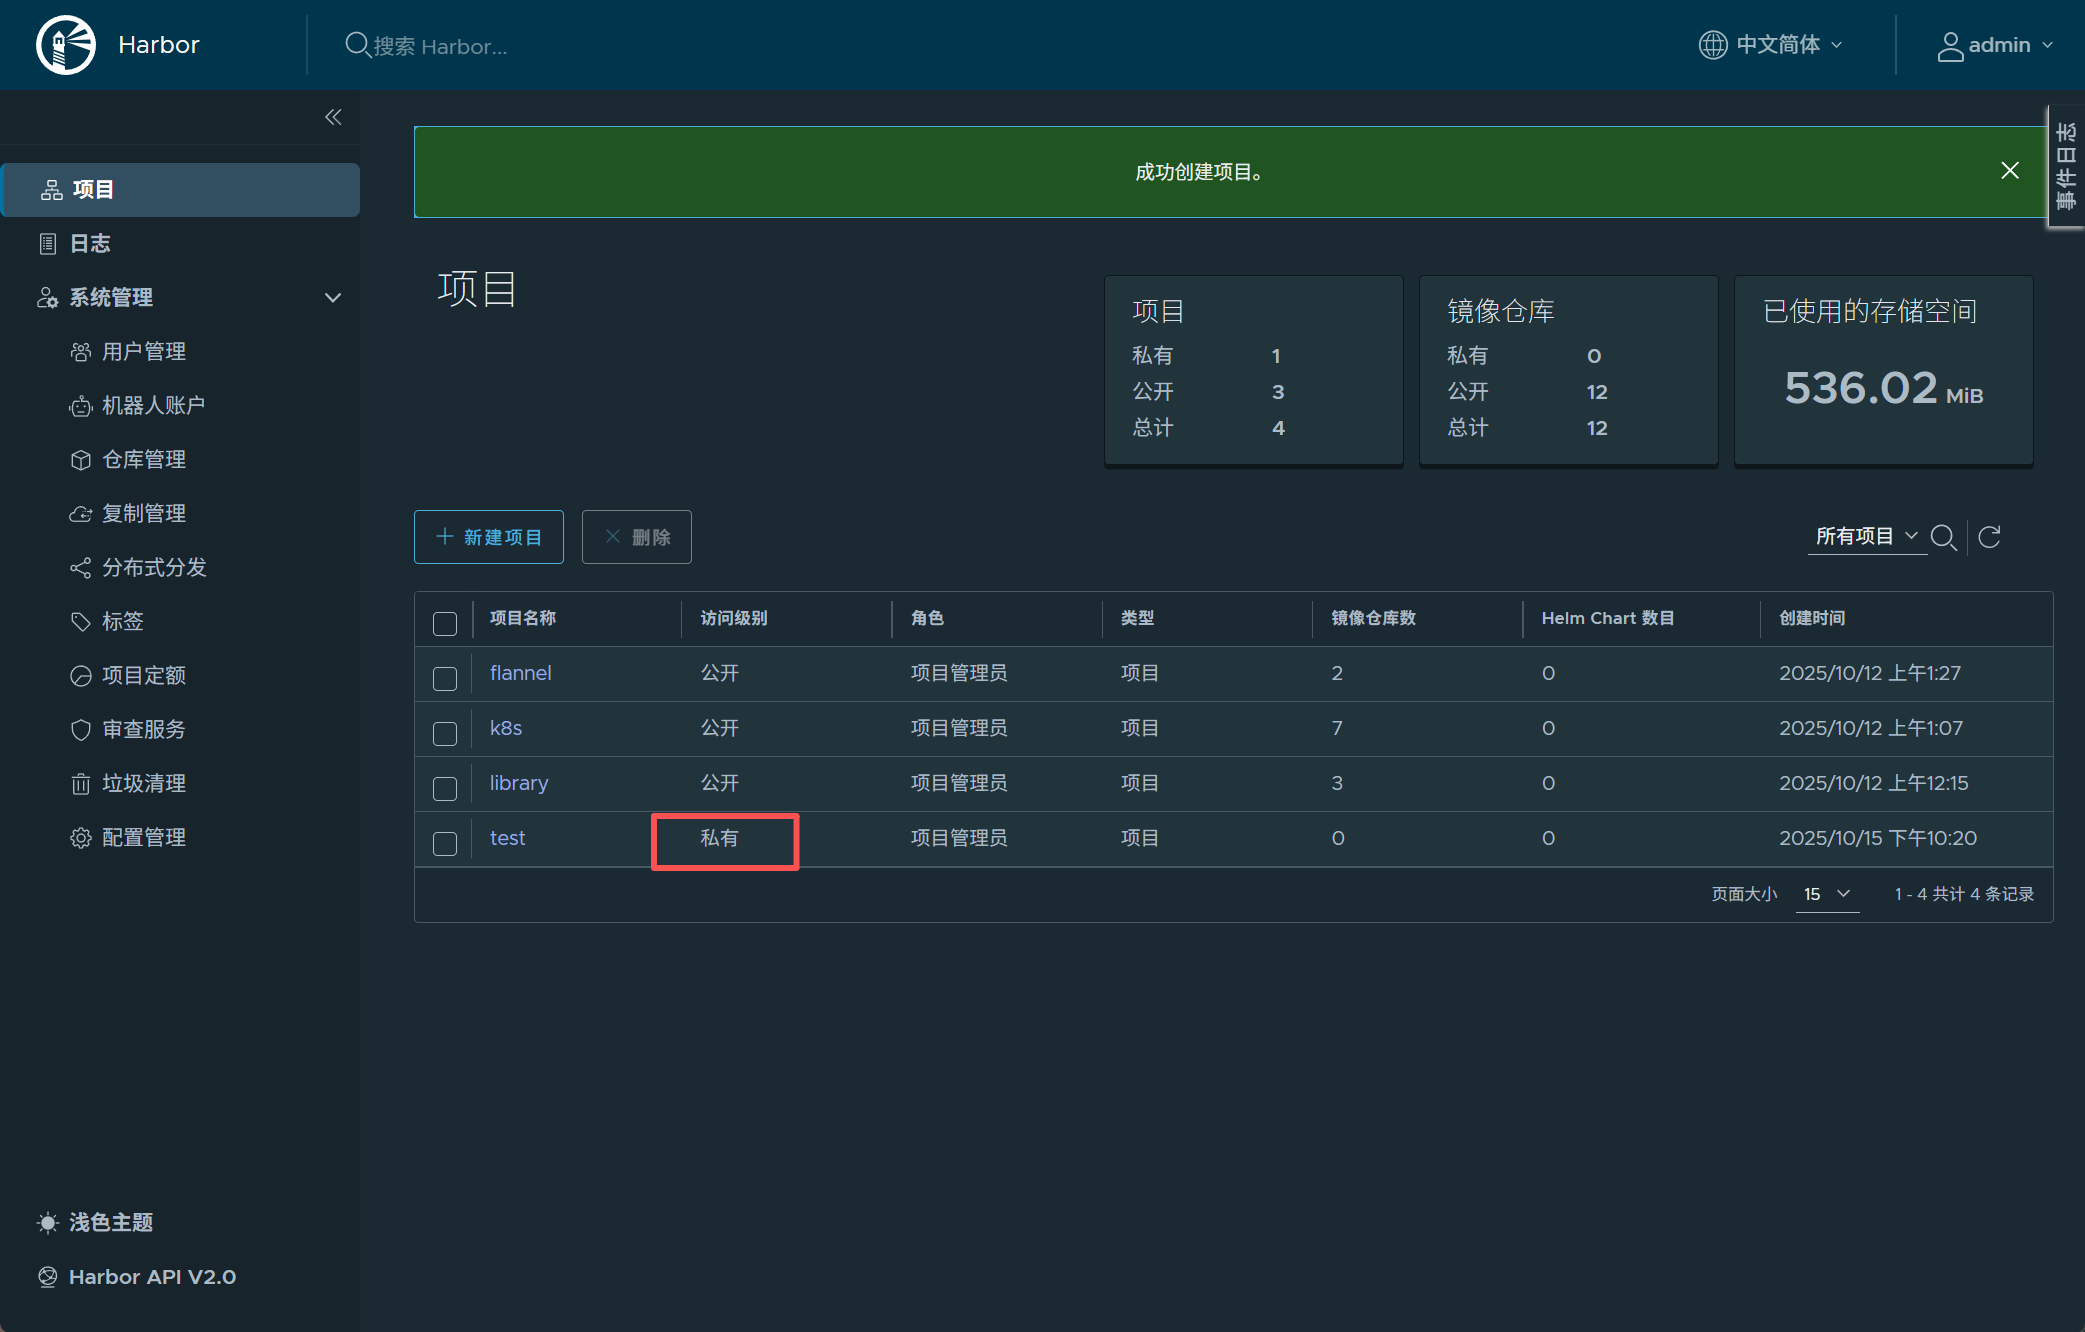Click the Harbor API V2.0 icon

point(47,1277)
